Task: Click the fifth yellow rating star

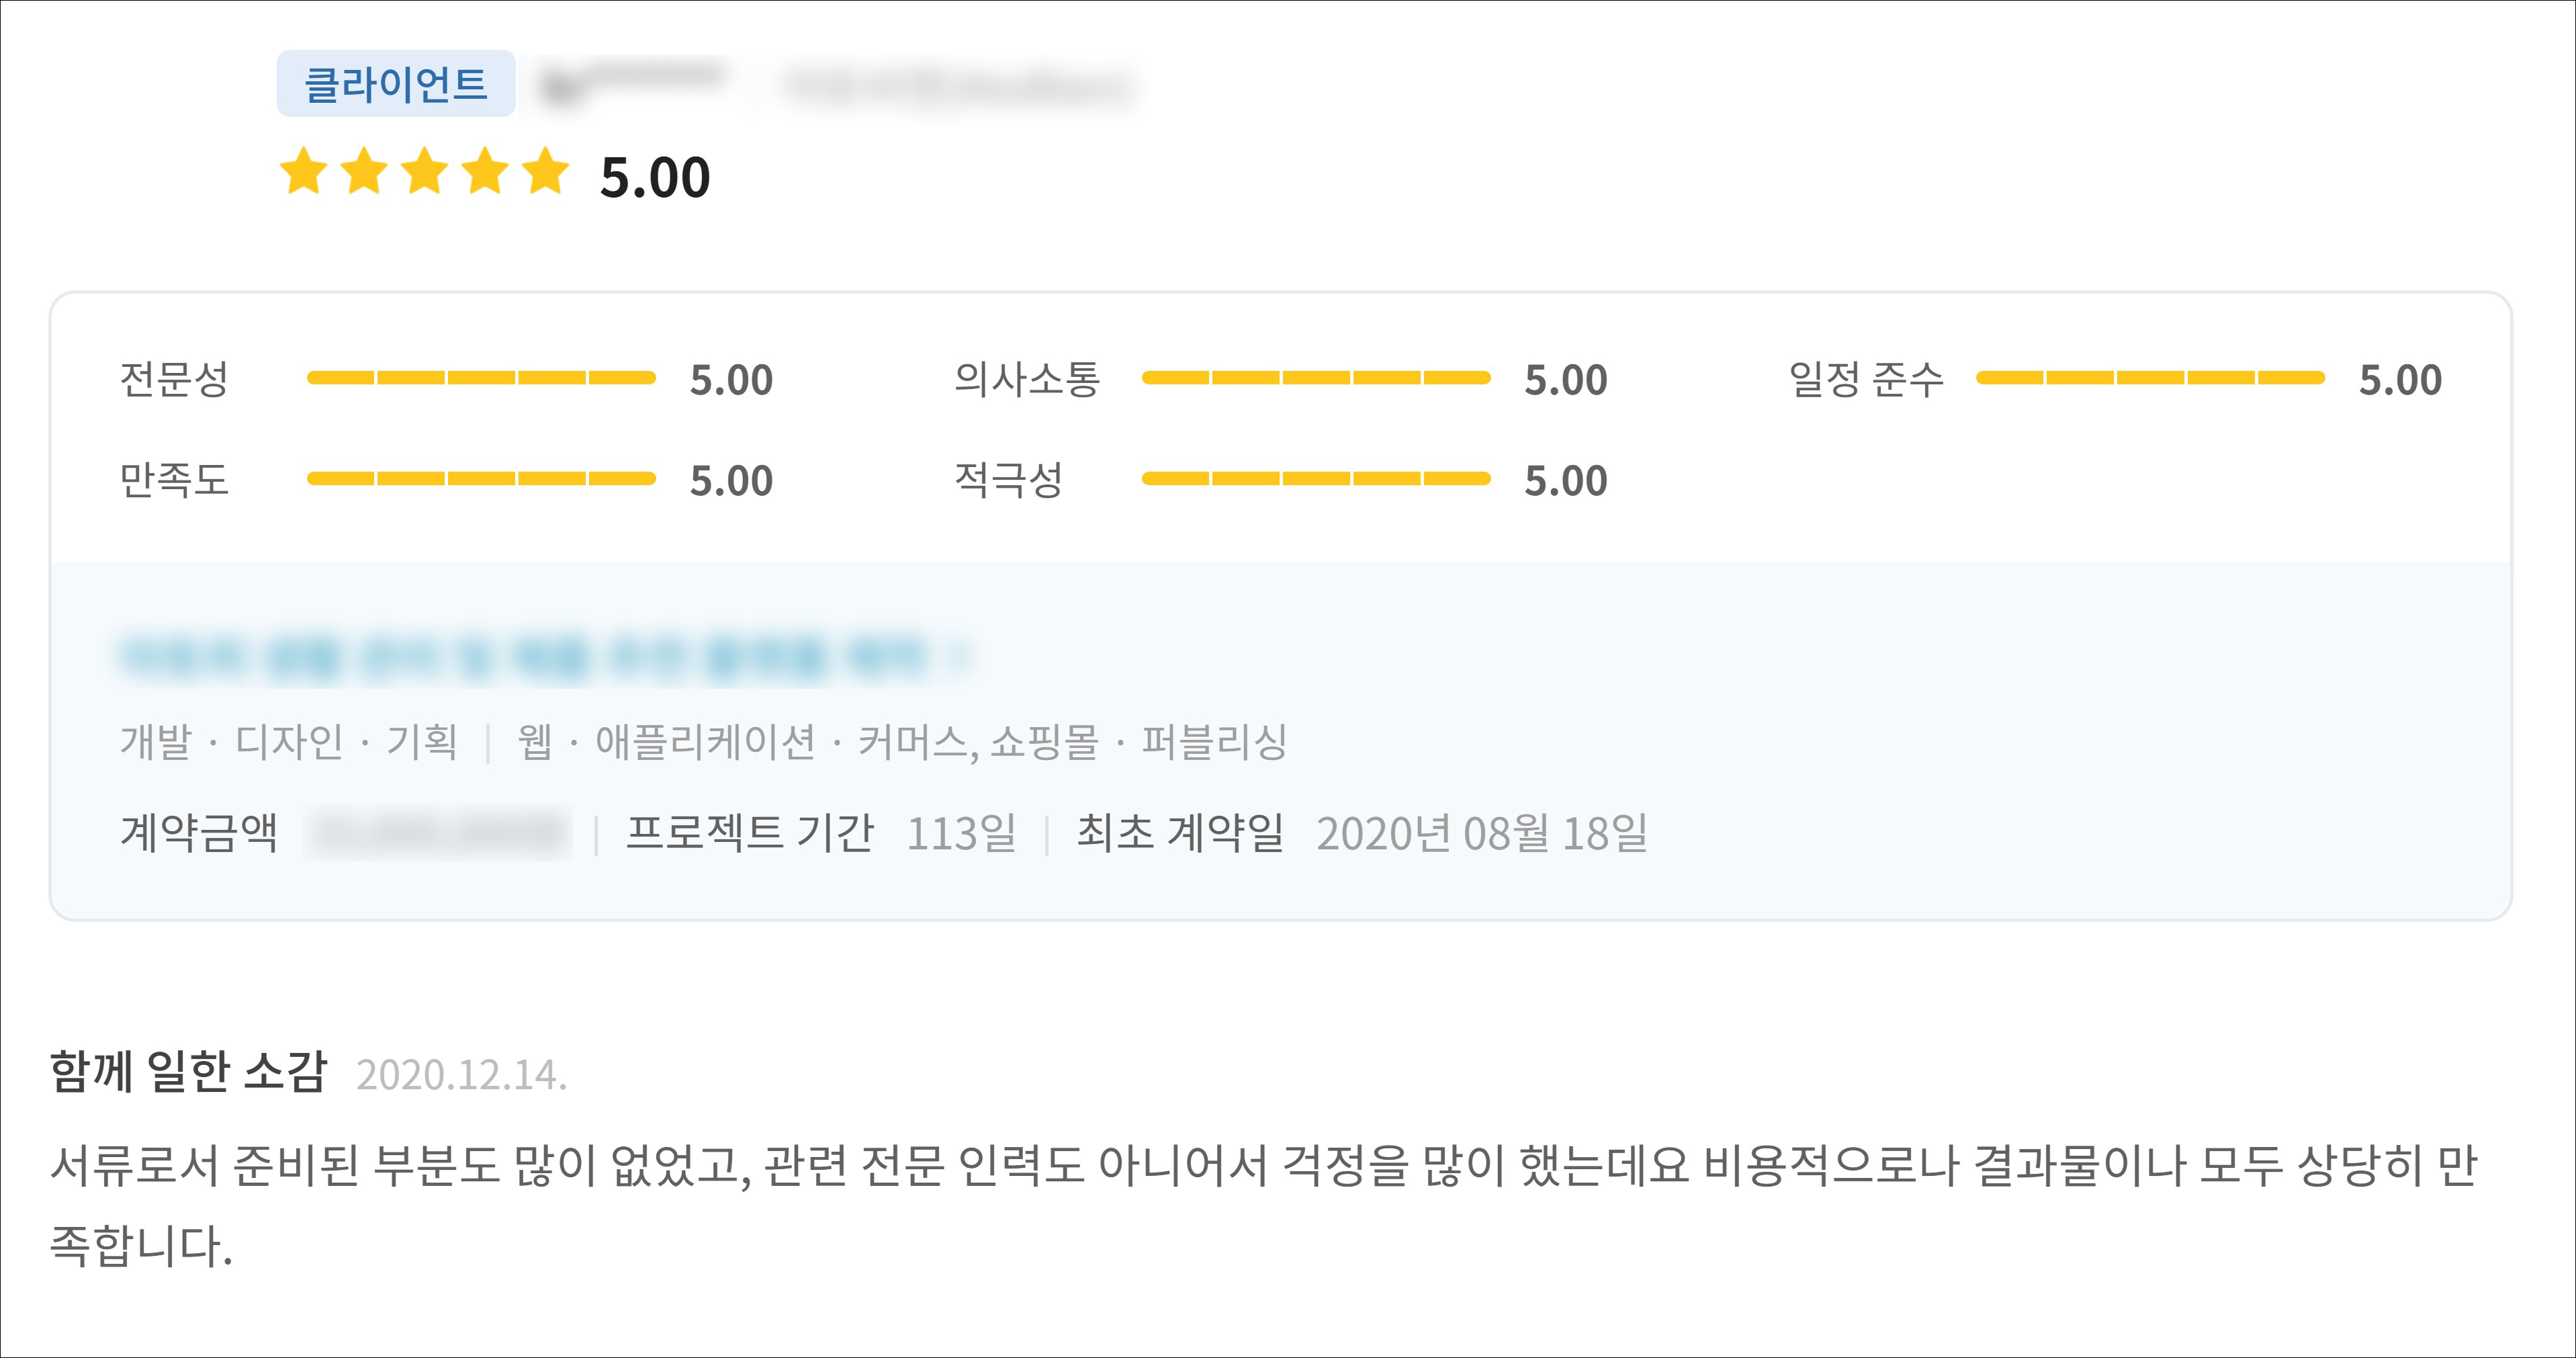Action: [x=546, y=172]
